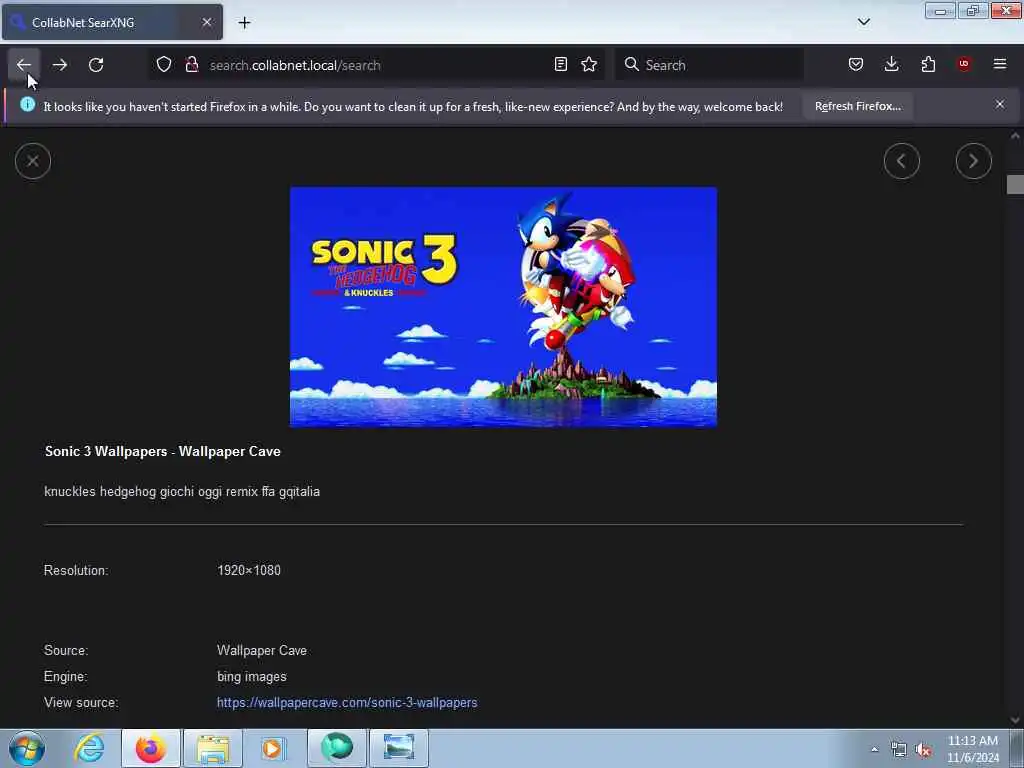Click scrollbar up arrow

(1015, 136)
